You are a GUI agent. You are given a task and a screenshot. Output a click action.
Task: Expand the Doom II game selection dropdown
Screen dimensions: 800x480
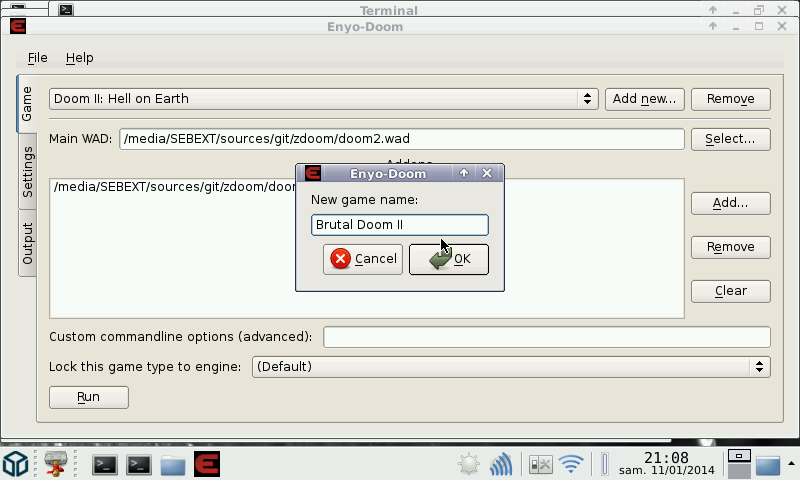click(x=324, y=99)
